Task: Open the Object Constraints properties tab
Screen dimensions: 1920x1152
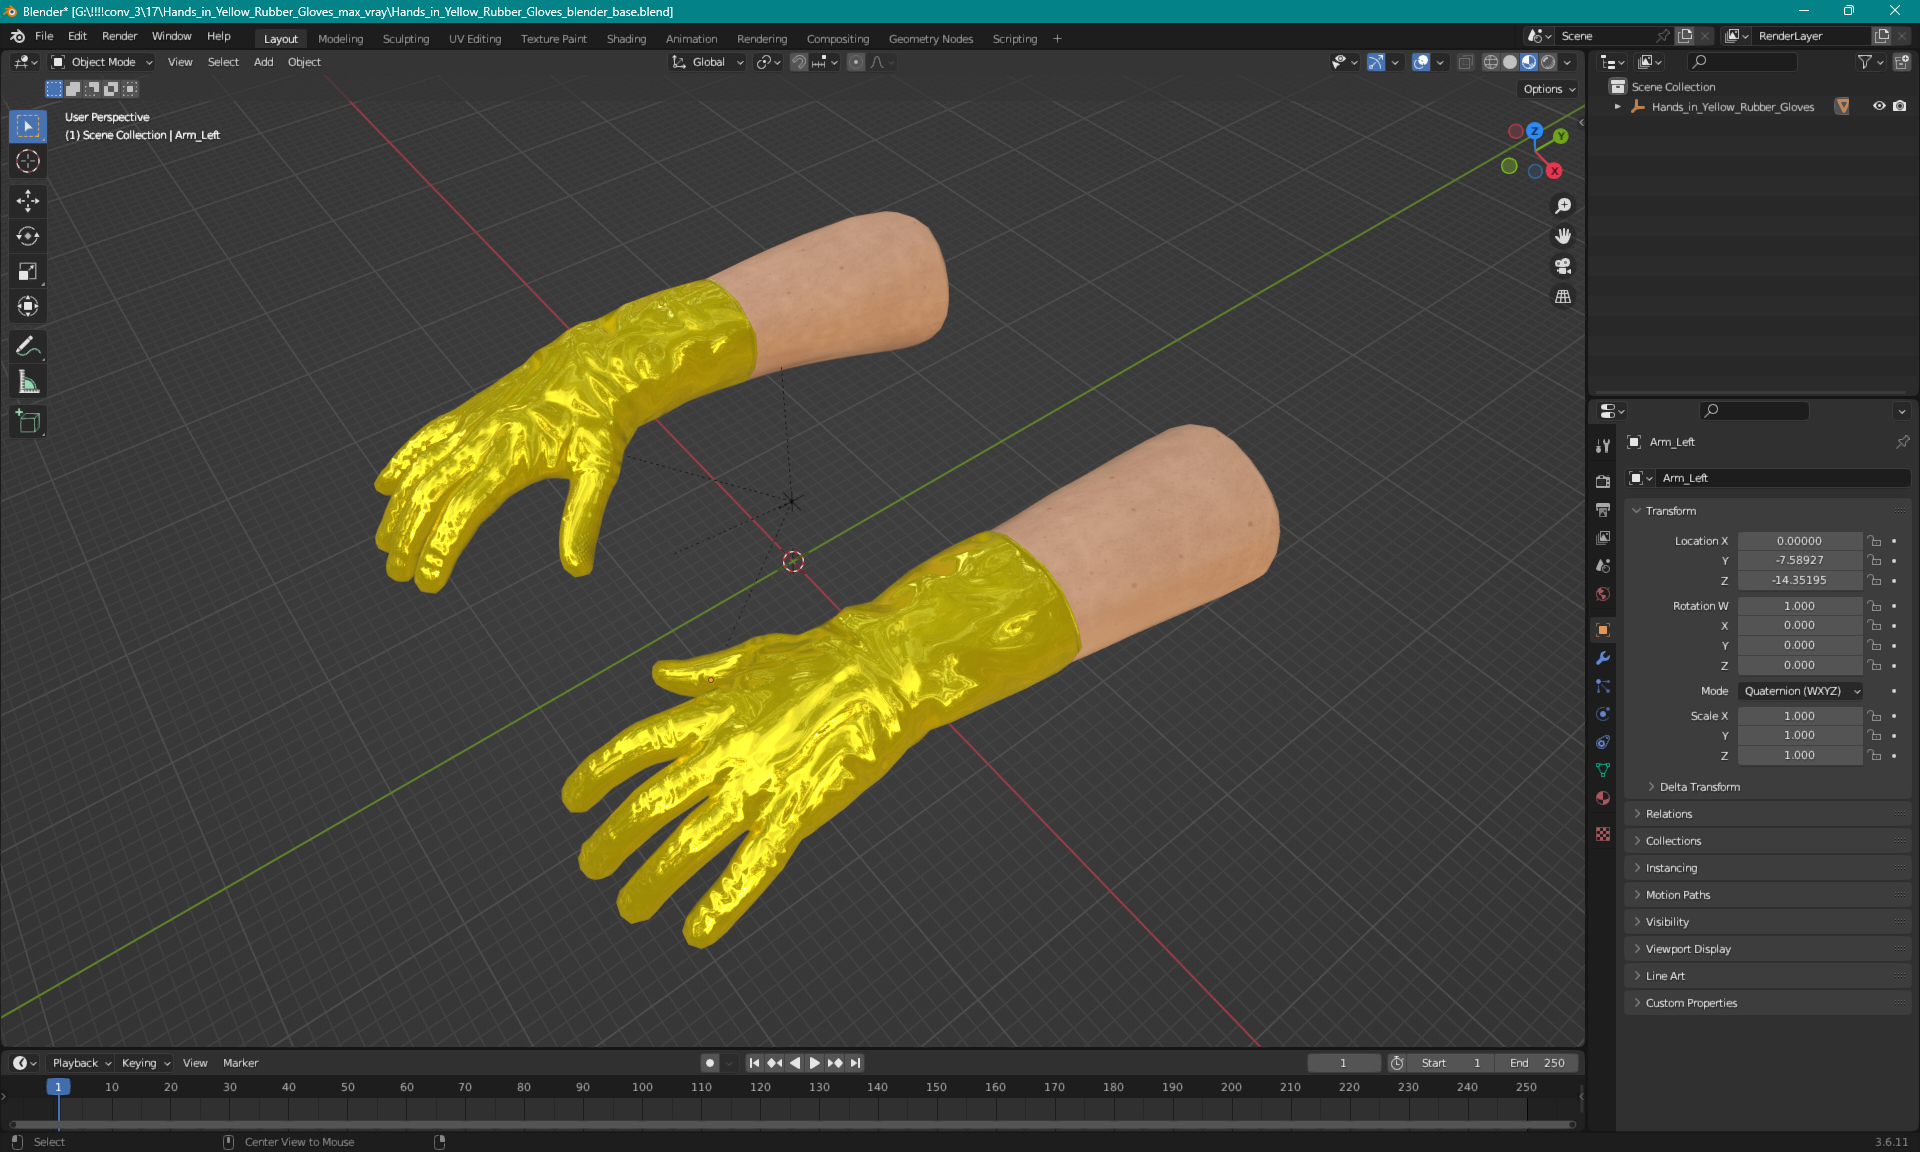Action: coord(1603,742)
